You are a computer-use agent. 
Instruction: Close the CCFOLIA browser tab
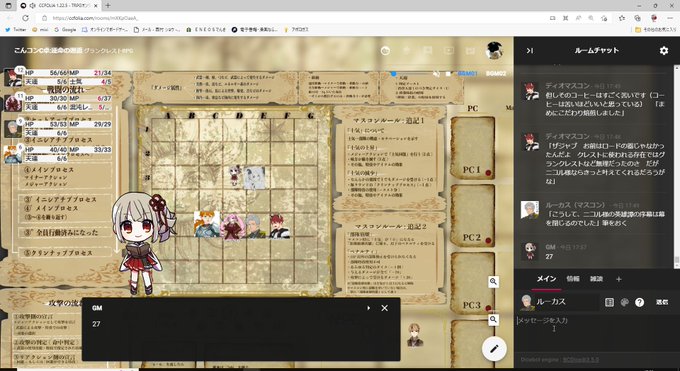pos(96,5)
